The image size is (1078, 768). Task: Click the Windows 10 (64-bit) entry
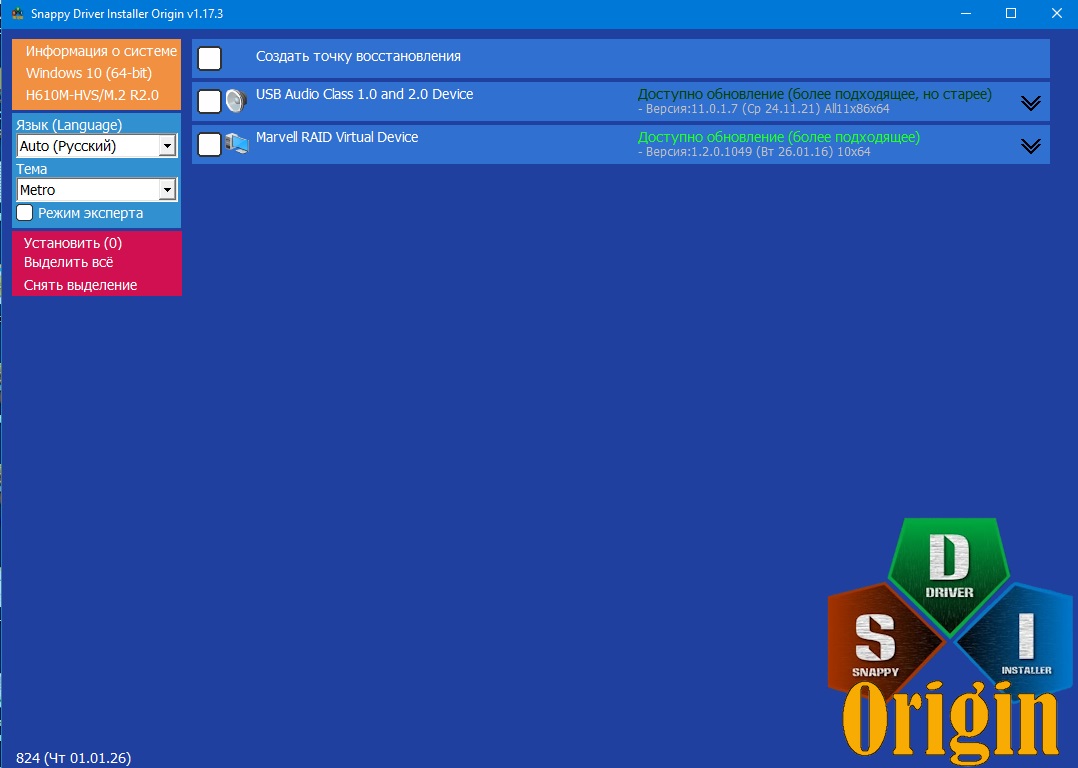tap(89, 73)
